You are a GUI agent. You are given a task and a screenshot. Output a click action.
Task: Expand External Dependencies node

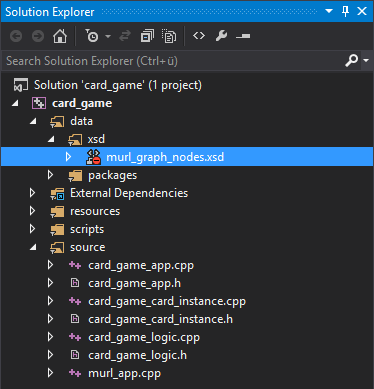[32, 193]
